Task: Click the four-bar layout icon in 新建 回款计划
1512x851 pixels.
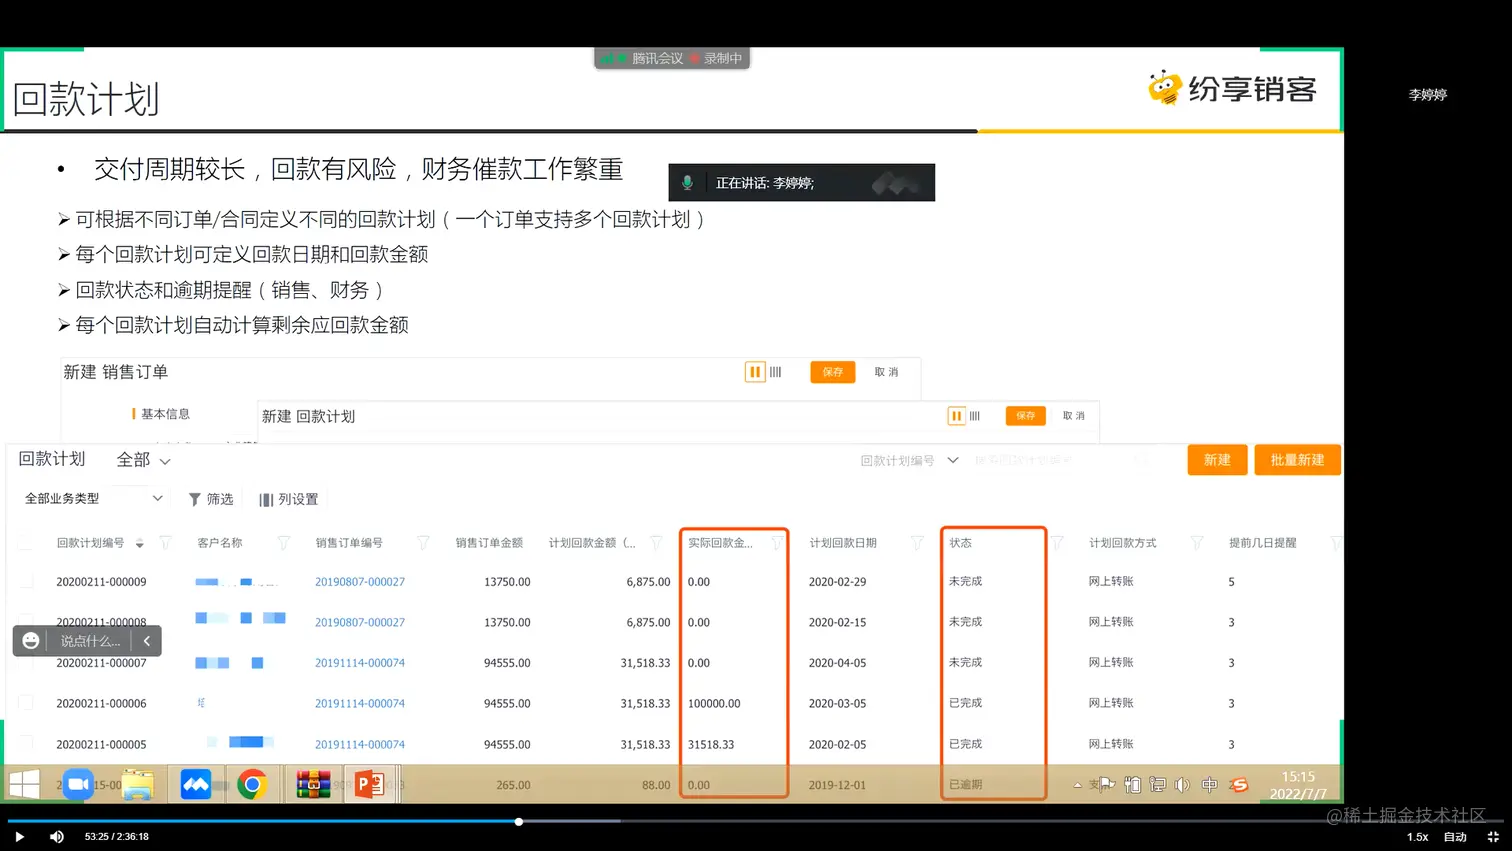Action: [975, 416]
